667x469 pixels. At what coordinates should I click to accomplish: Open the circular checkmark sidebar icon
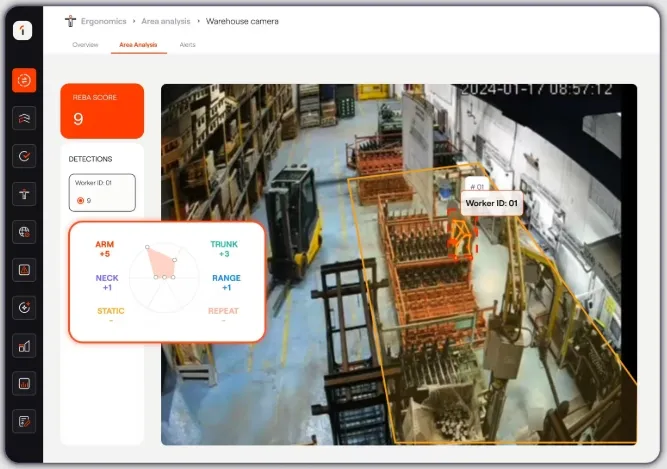(24, 156)
